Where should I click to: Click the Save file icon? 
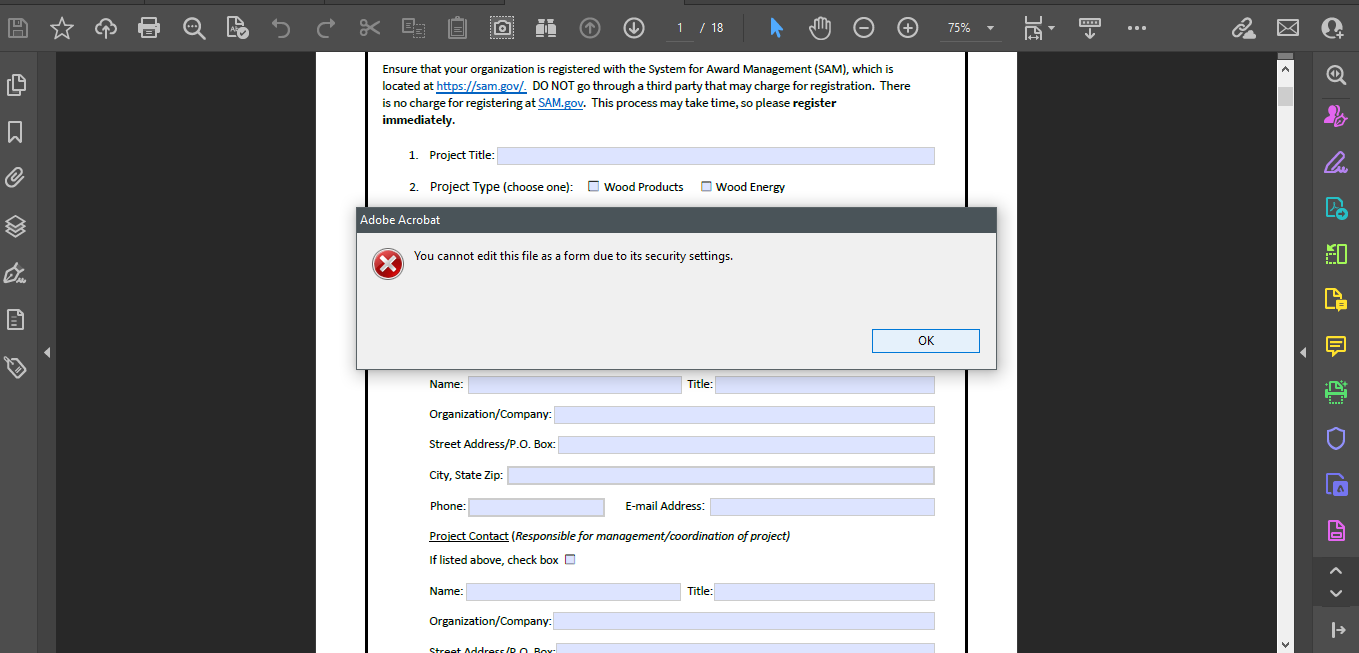pyautogui.click(x=18, y=28)
